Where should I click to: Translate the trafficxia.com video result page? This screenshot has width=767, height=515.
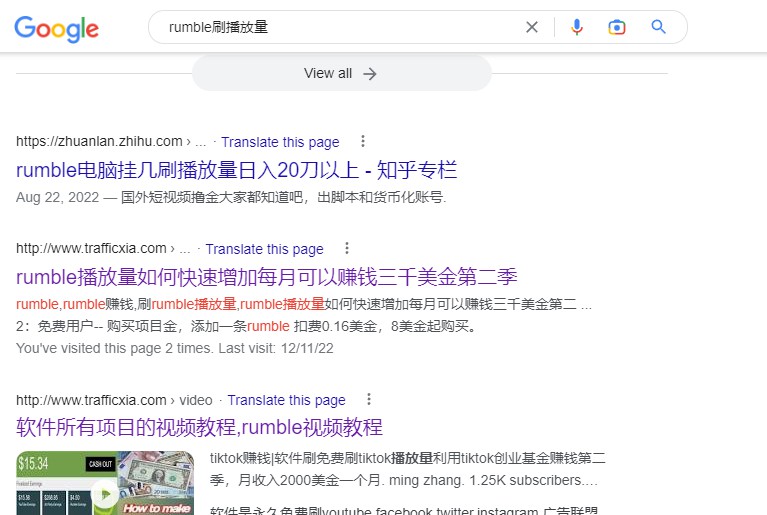287,400
